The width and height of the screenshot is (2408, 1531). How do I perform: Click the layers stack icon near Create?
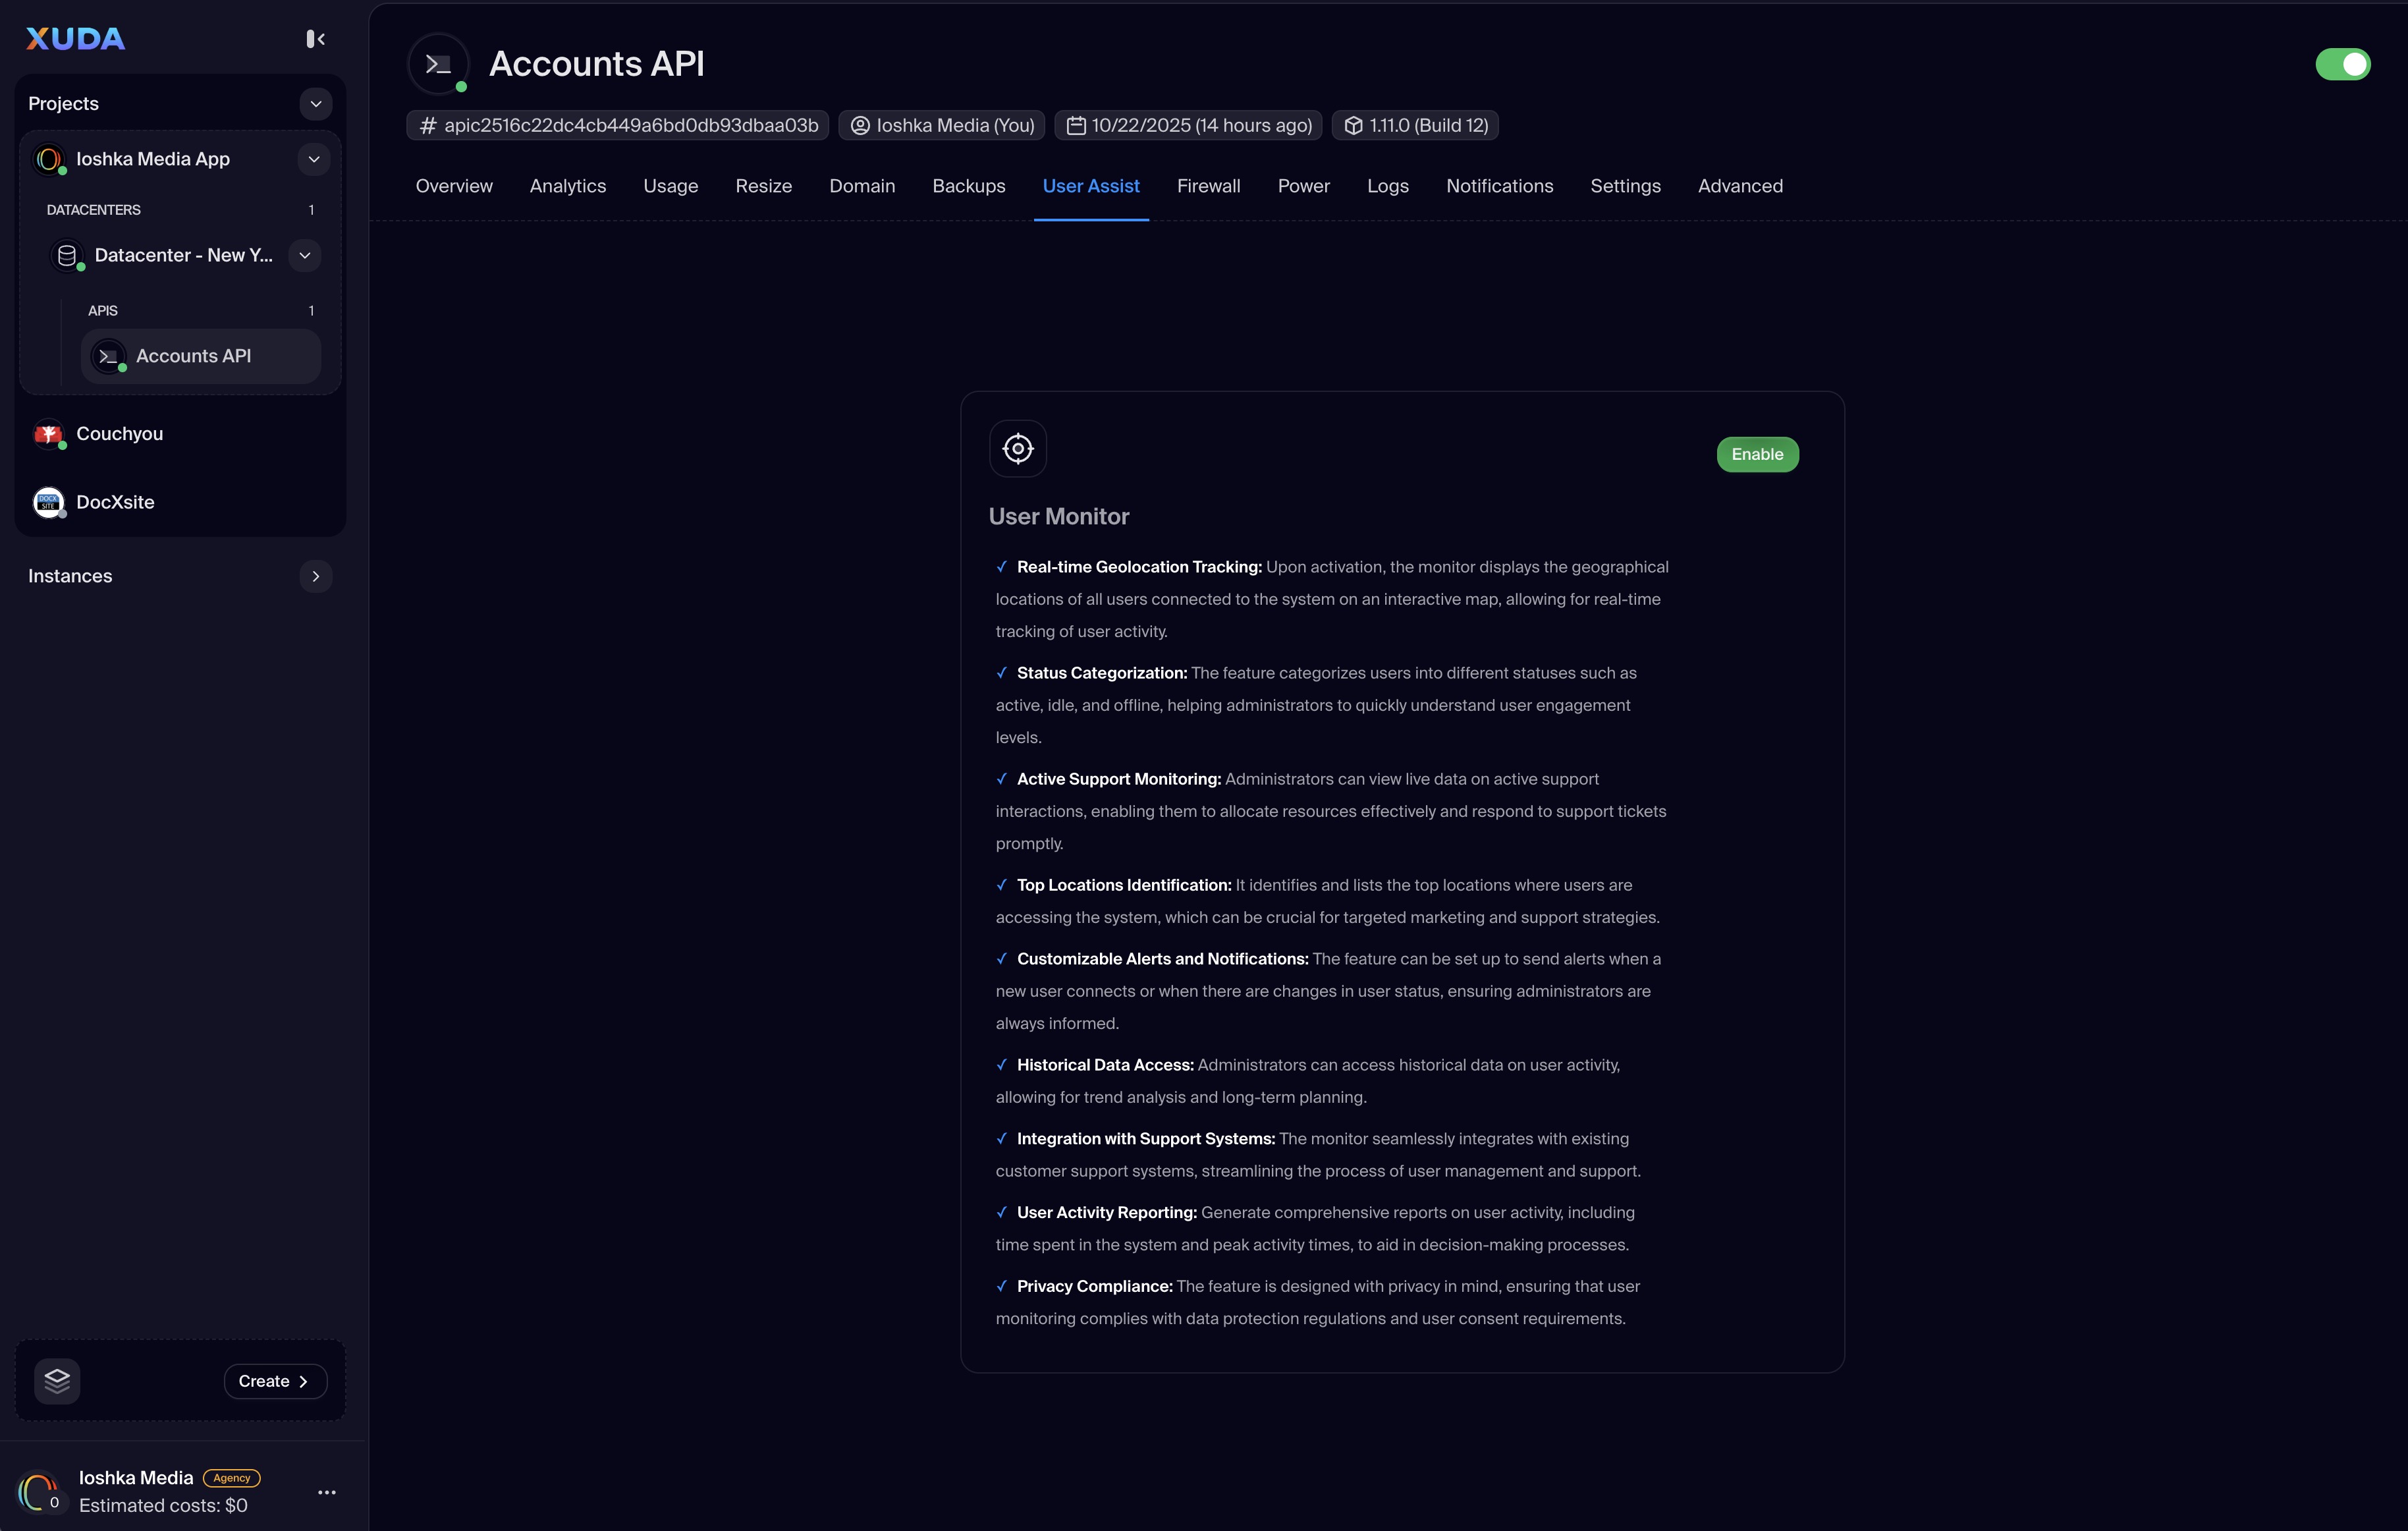coord(57,1381)
